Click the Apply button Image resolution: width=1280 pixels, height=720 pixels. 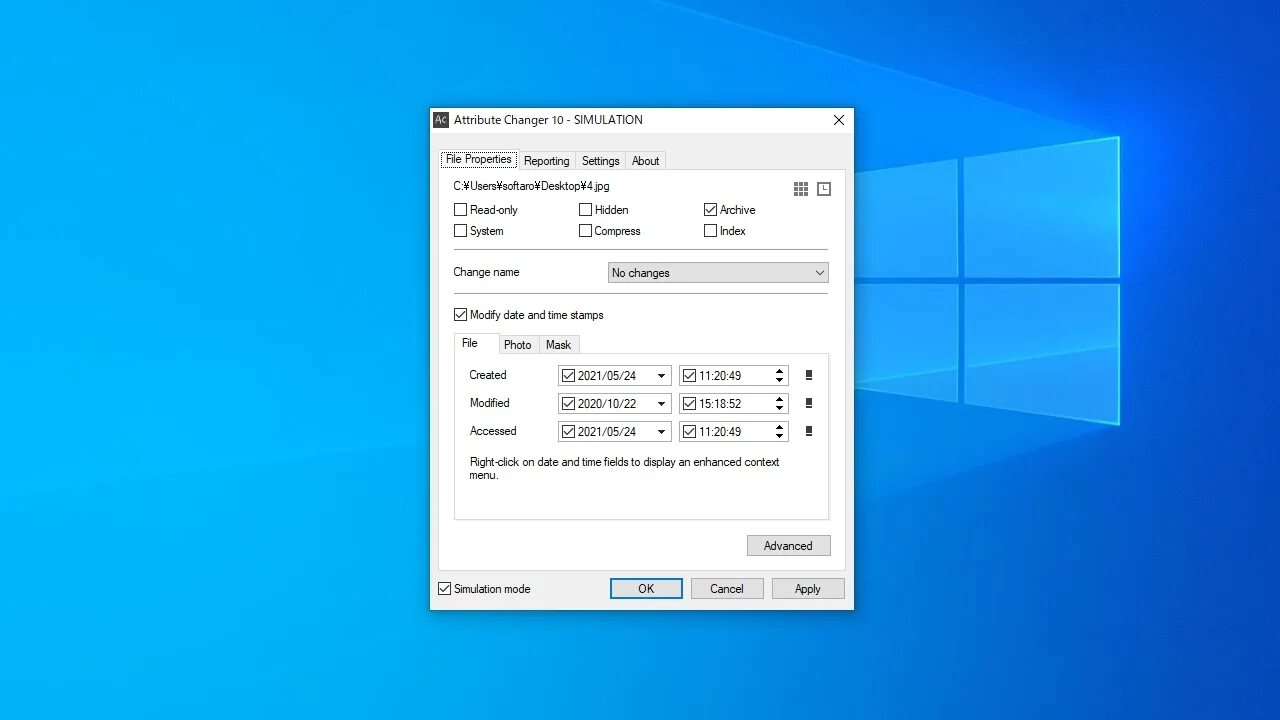point(808,589)
